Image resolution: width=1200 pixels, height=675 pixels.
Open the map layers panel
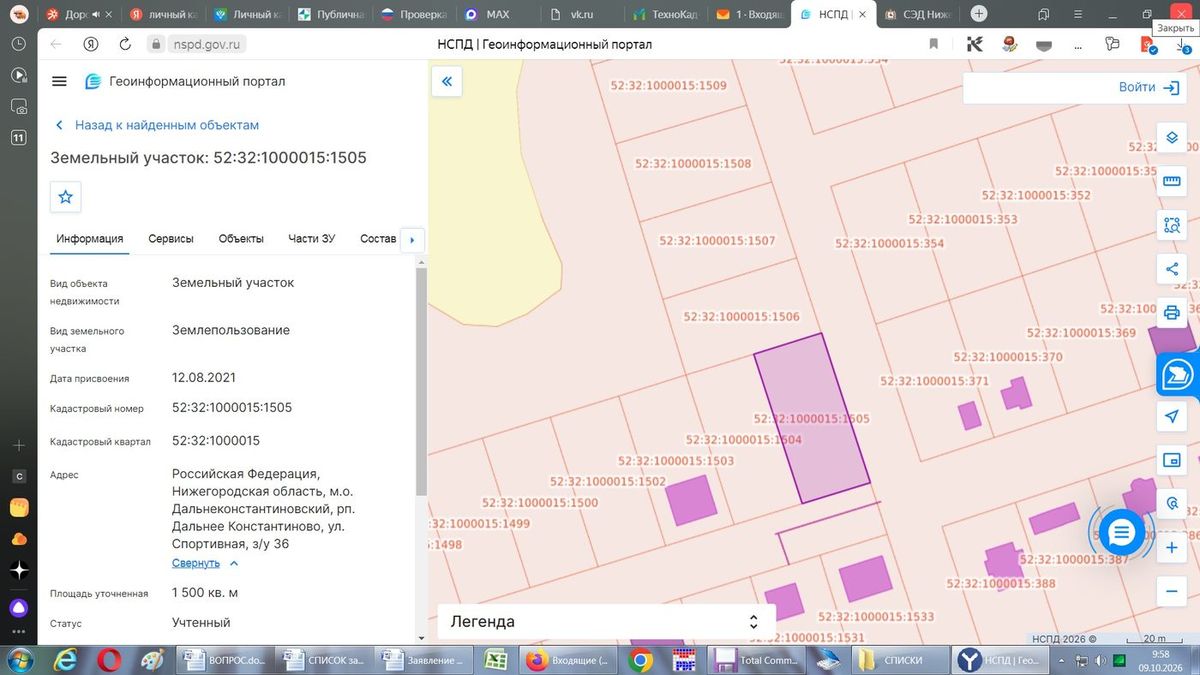(1172, 138)
